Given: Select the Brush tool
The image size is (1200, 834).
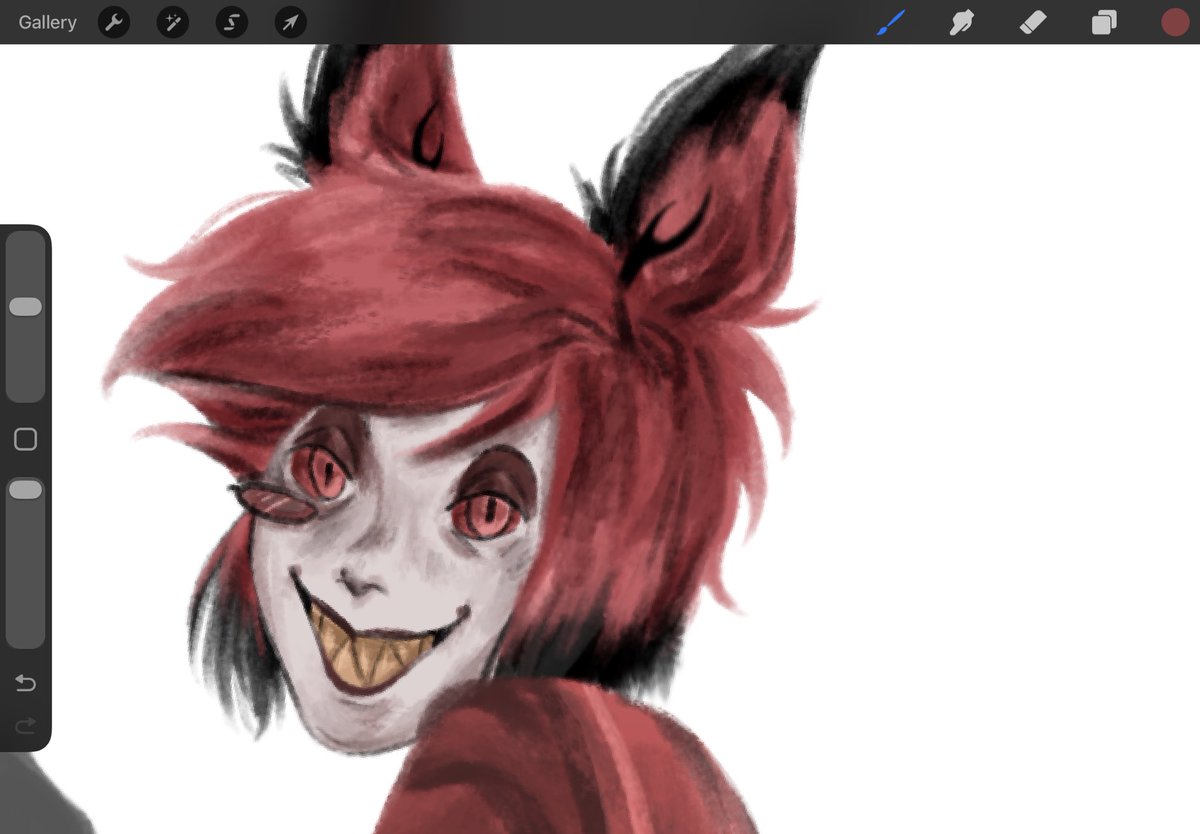Looking at the screenshot, I should pos(890,22).
